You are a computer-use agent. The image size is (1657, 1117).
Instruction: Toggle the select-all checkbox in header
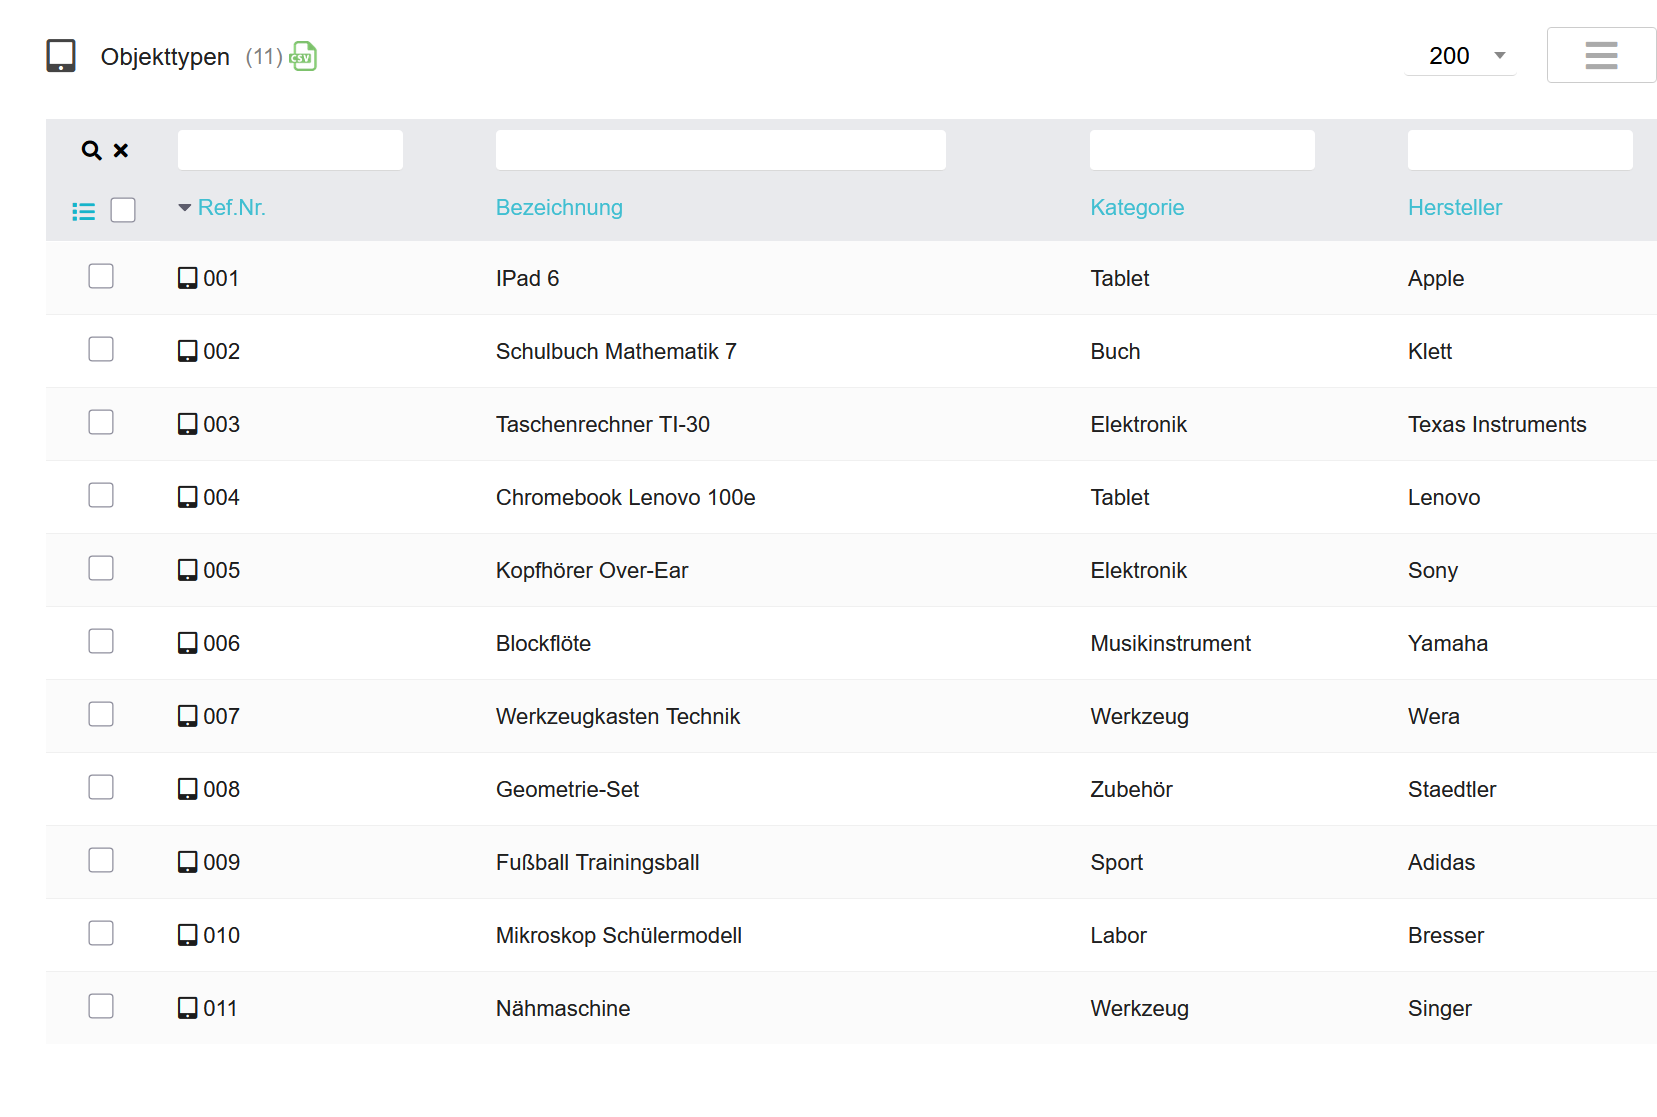pyautogui.click(x=123, y=210)
